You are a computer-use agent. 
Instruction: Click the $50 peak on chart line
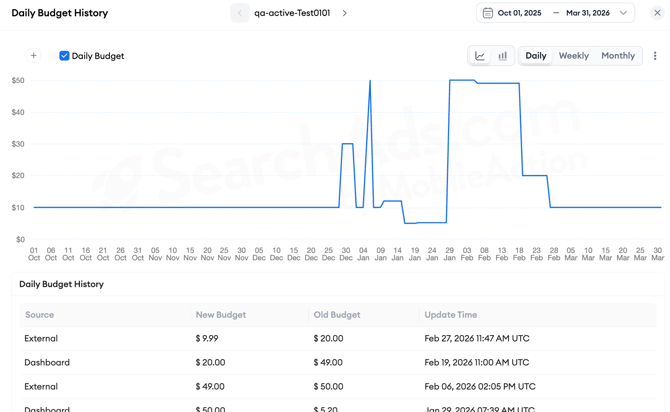tap(370, 81)
